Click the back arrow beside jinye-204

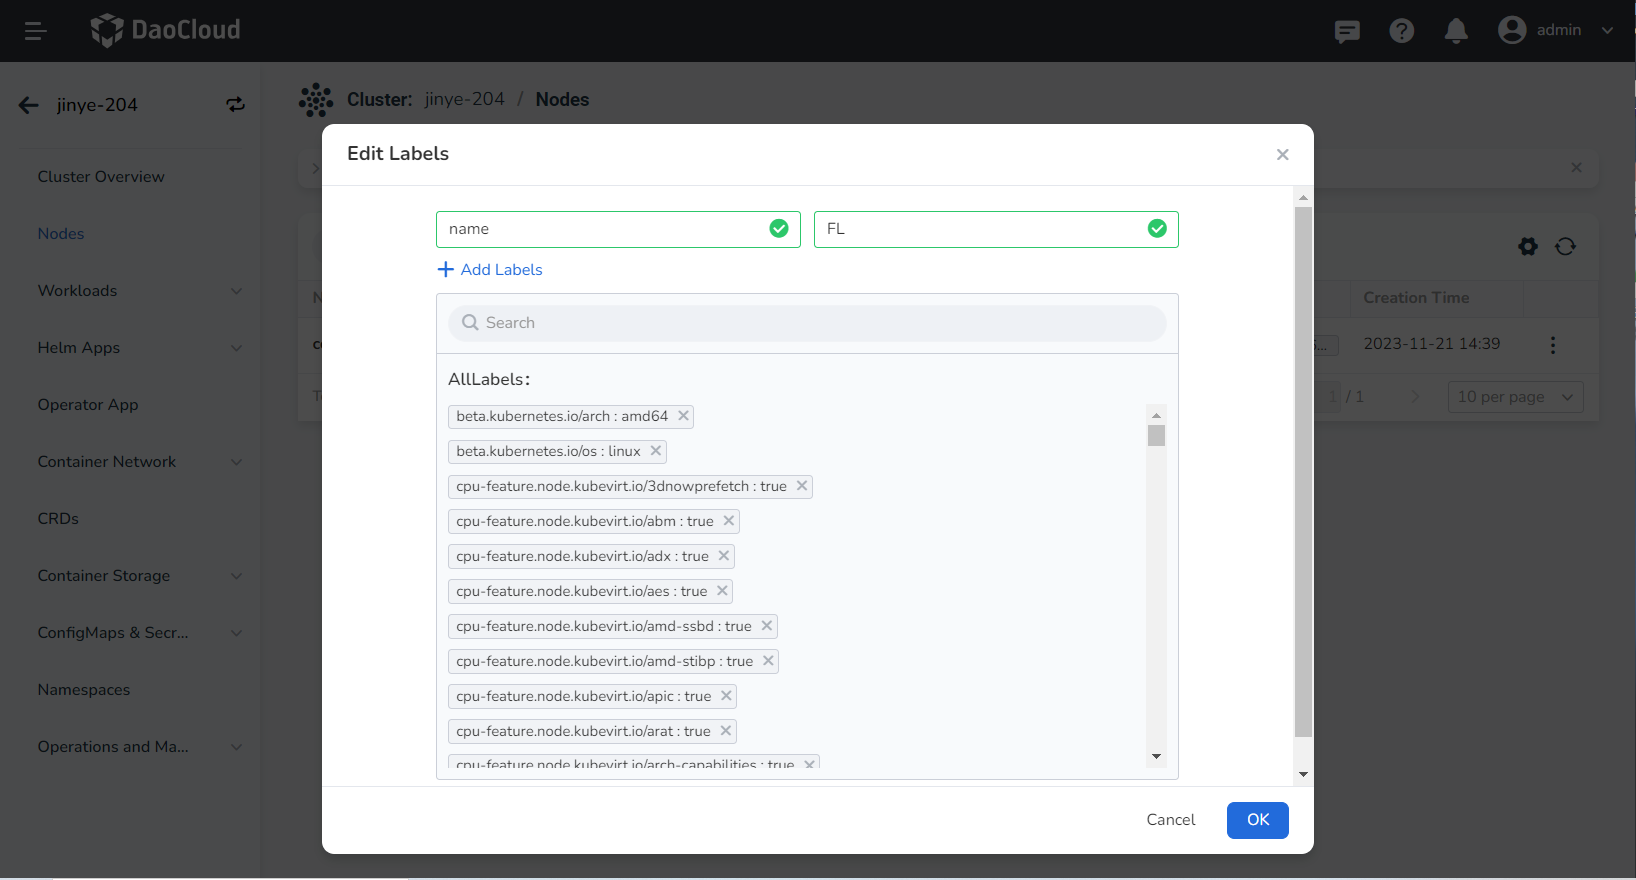point(28,105)
